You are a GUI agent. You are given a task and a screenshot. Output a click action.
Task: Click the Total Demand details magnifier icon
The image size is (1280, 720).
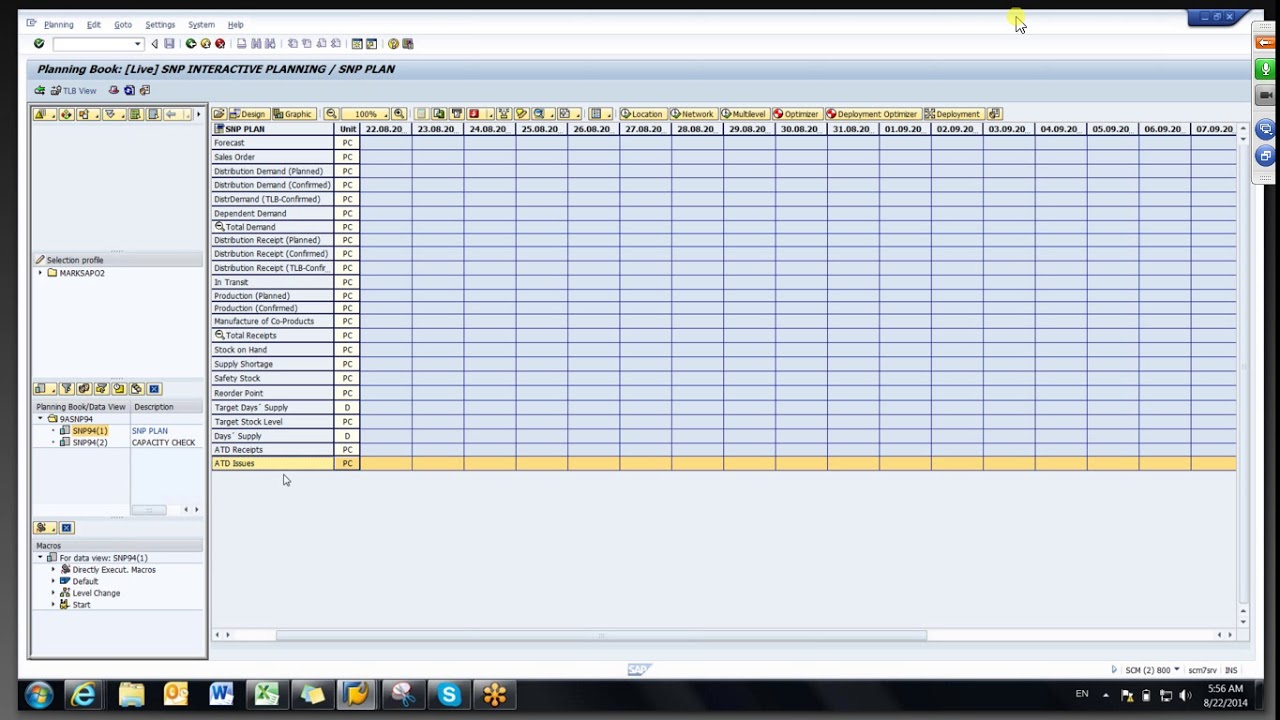click(x=219, y=227)
